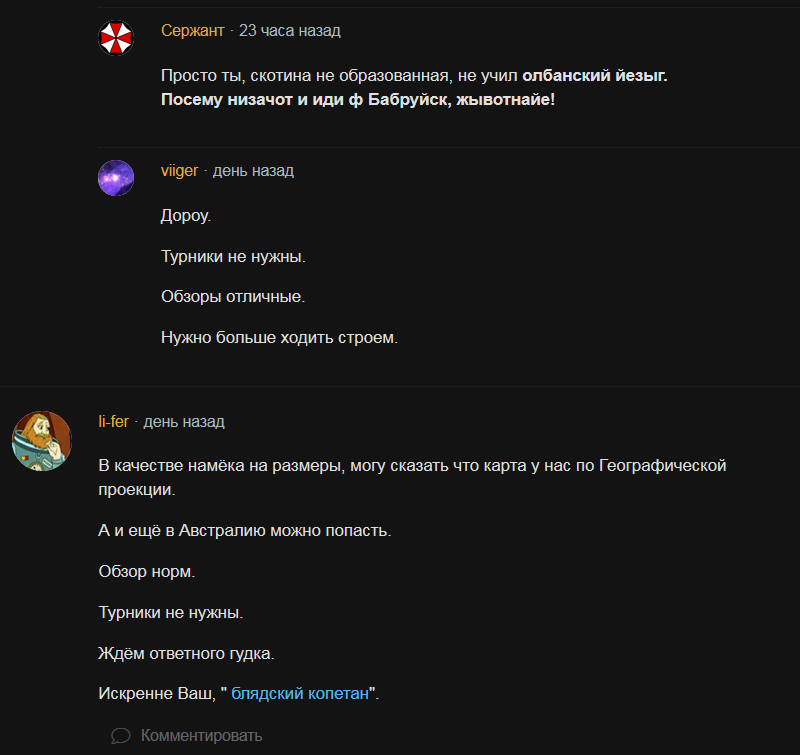The image size is (800, 755).
Task: Click the "Обзор норм." line
Action: click(x=146, y=571)
